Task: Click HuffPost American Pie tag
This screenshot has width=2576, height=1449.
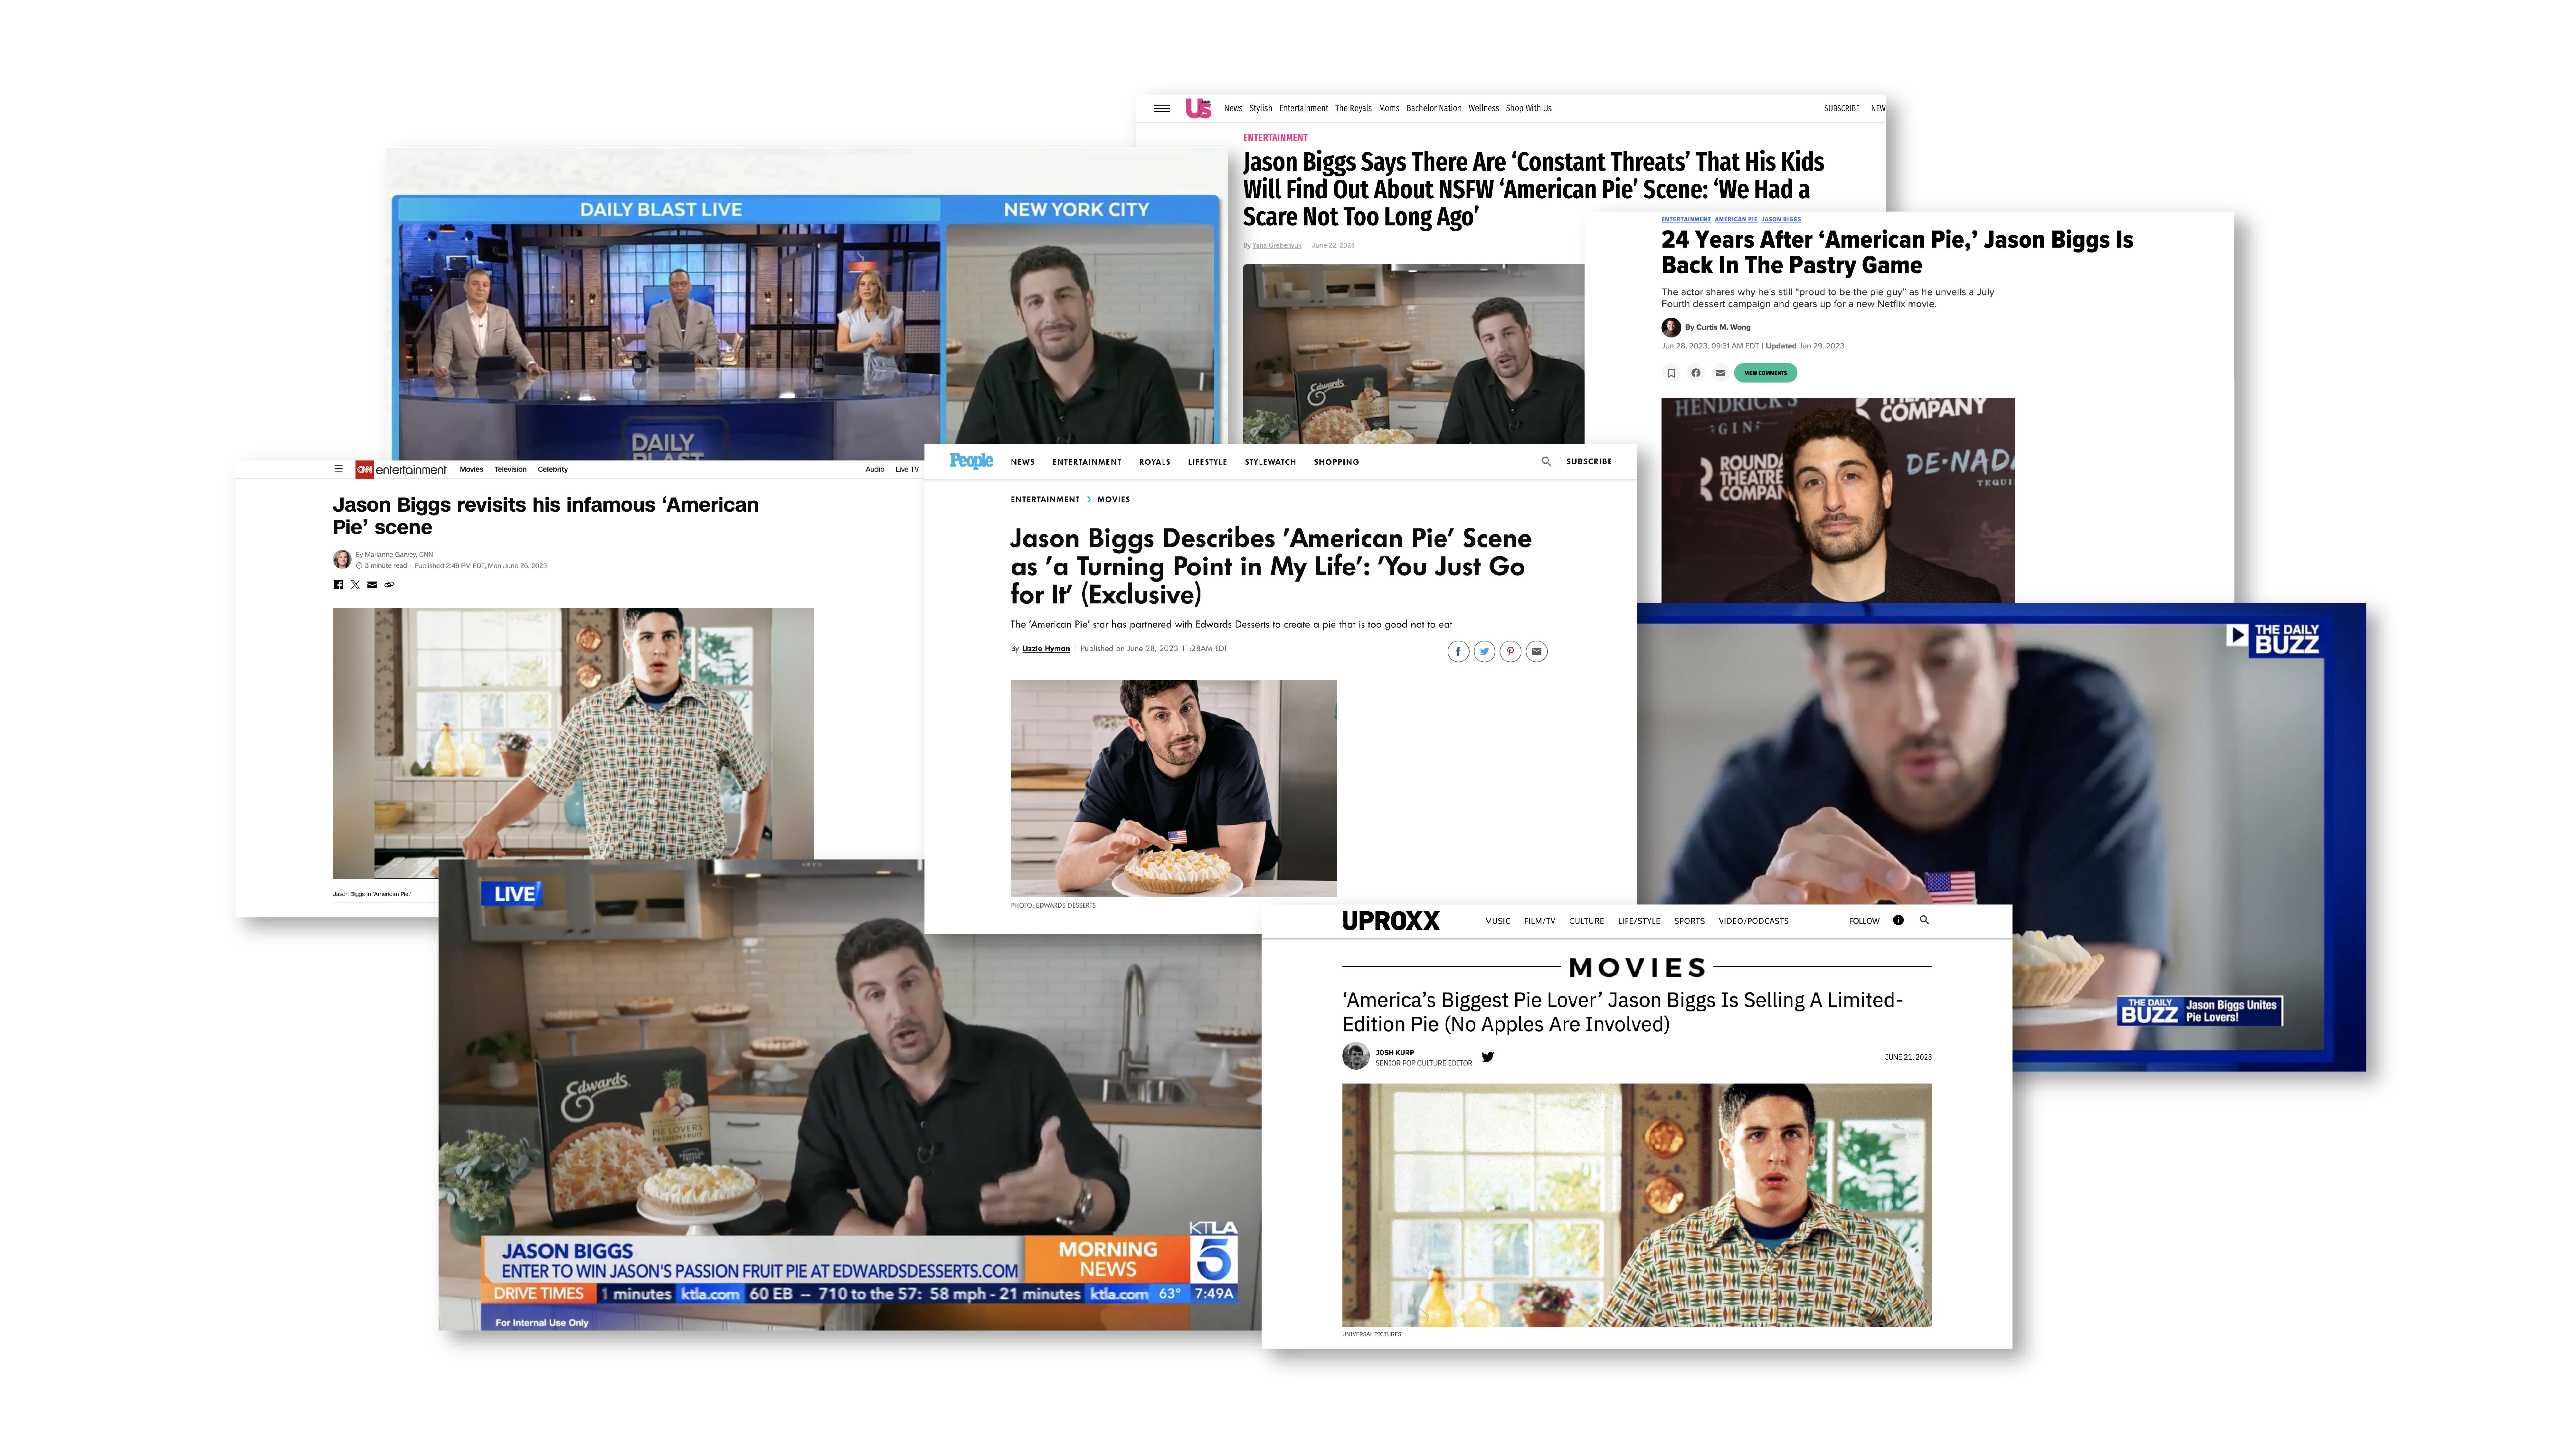Action: point(1736,219)
